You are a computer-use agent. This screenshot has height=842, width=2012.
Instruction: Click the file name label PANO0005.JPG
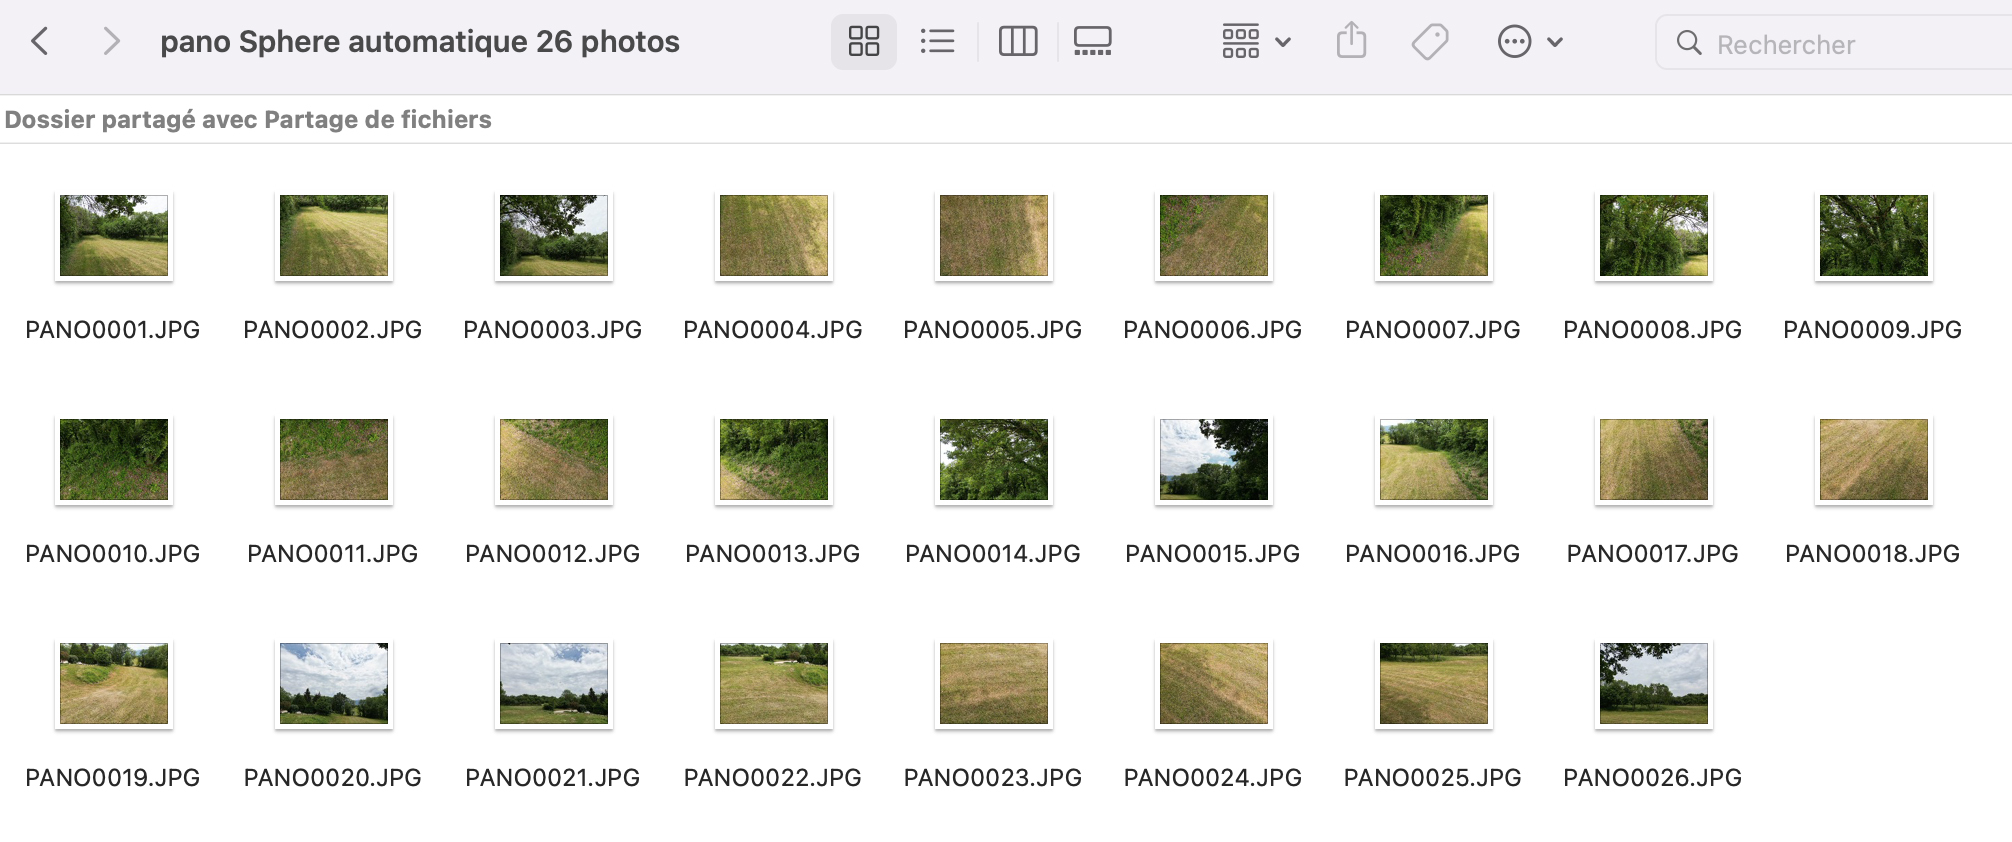click(993, 330)
